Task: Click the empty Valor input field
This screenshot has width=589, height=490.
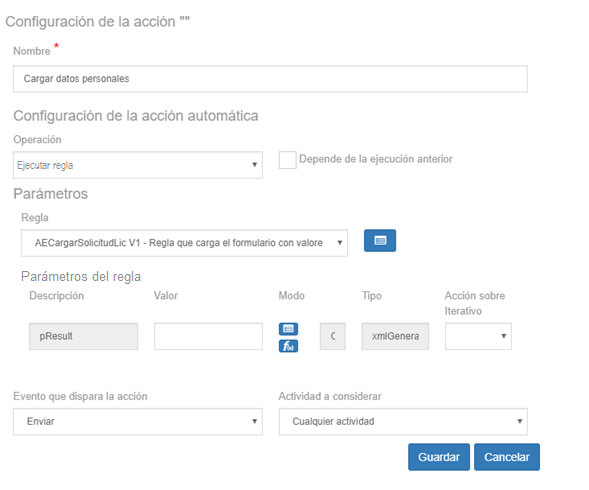Action: click(x=208, y=336)
